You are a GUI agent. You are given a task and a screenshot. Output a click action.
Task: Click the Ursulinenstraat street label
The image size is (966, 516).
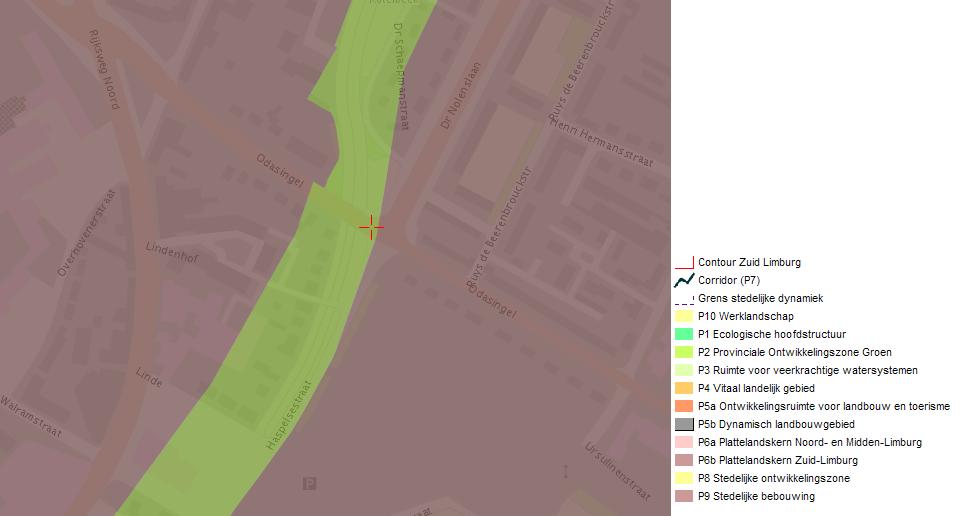[618, 471]
